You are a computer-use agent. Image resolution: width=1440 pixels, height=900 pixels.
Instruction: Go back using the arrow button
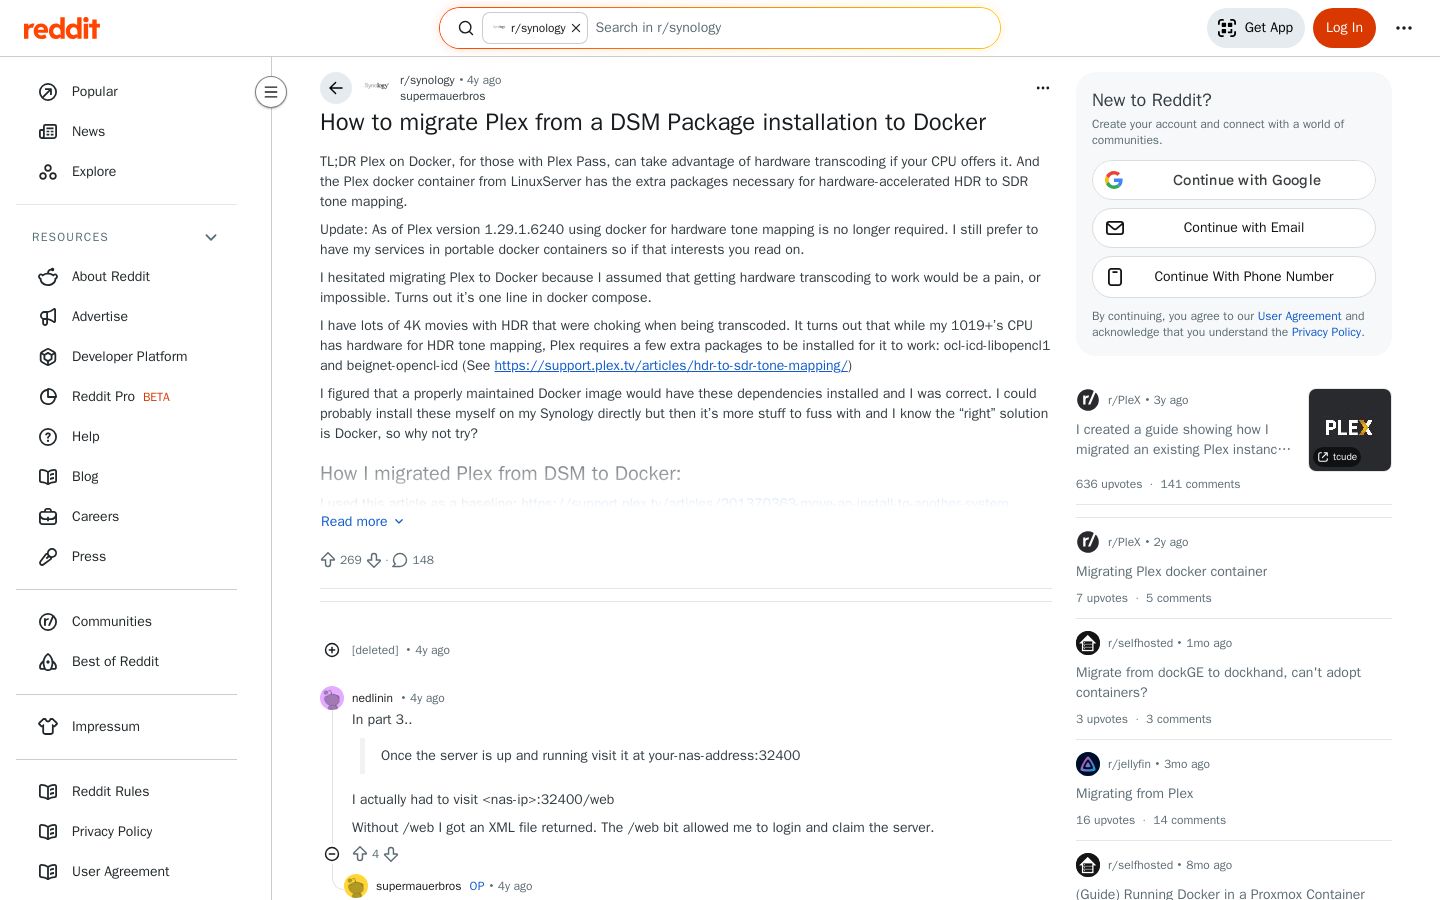pos(336,88)
